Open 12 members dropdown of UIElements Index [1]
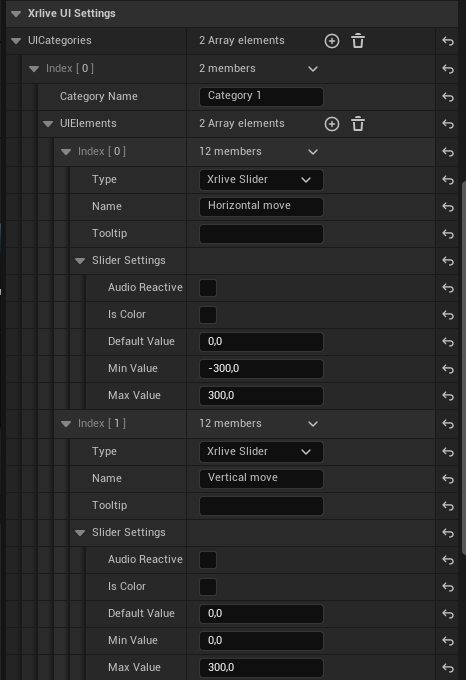This screenshot has height=680, width=466. pyautogui.click(x=313, y=424)
